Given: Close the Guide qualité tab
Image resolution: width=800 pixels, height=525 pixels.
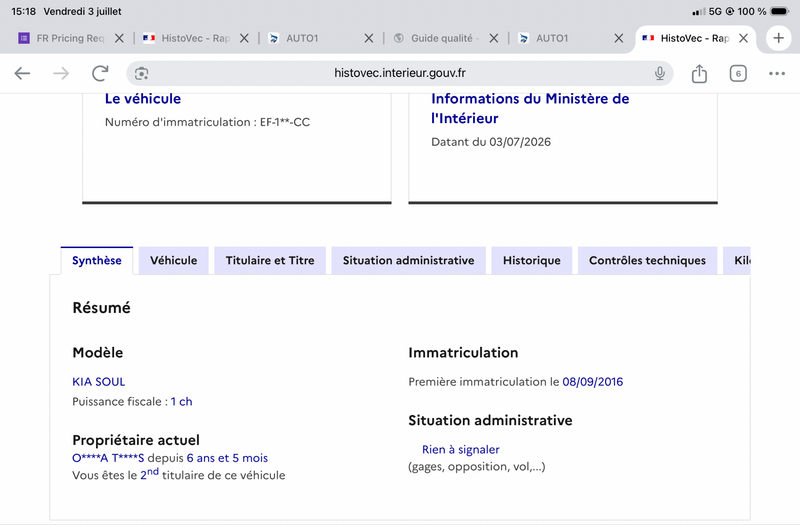Looking at the screenshot, I should 493,38.
